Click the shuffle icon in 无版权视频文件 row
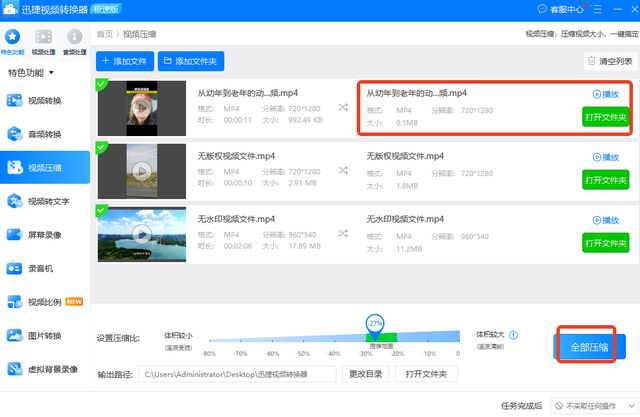Viewport: 640px width, 417px height. tap(343, 170)
